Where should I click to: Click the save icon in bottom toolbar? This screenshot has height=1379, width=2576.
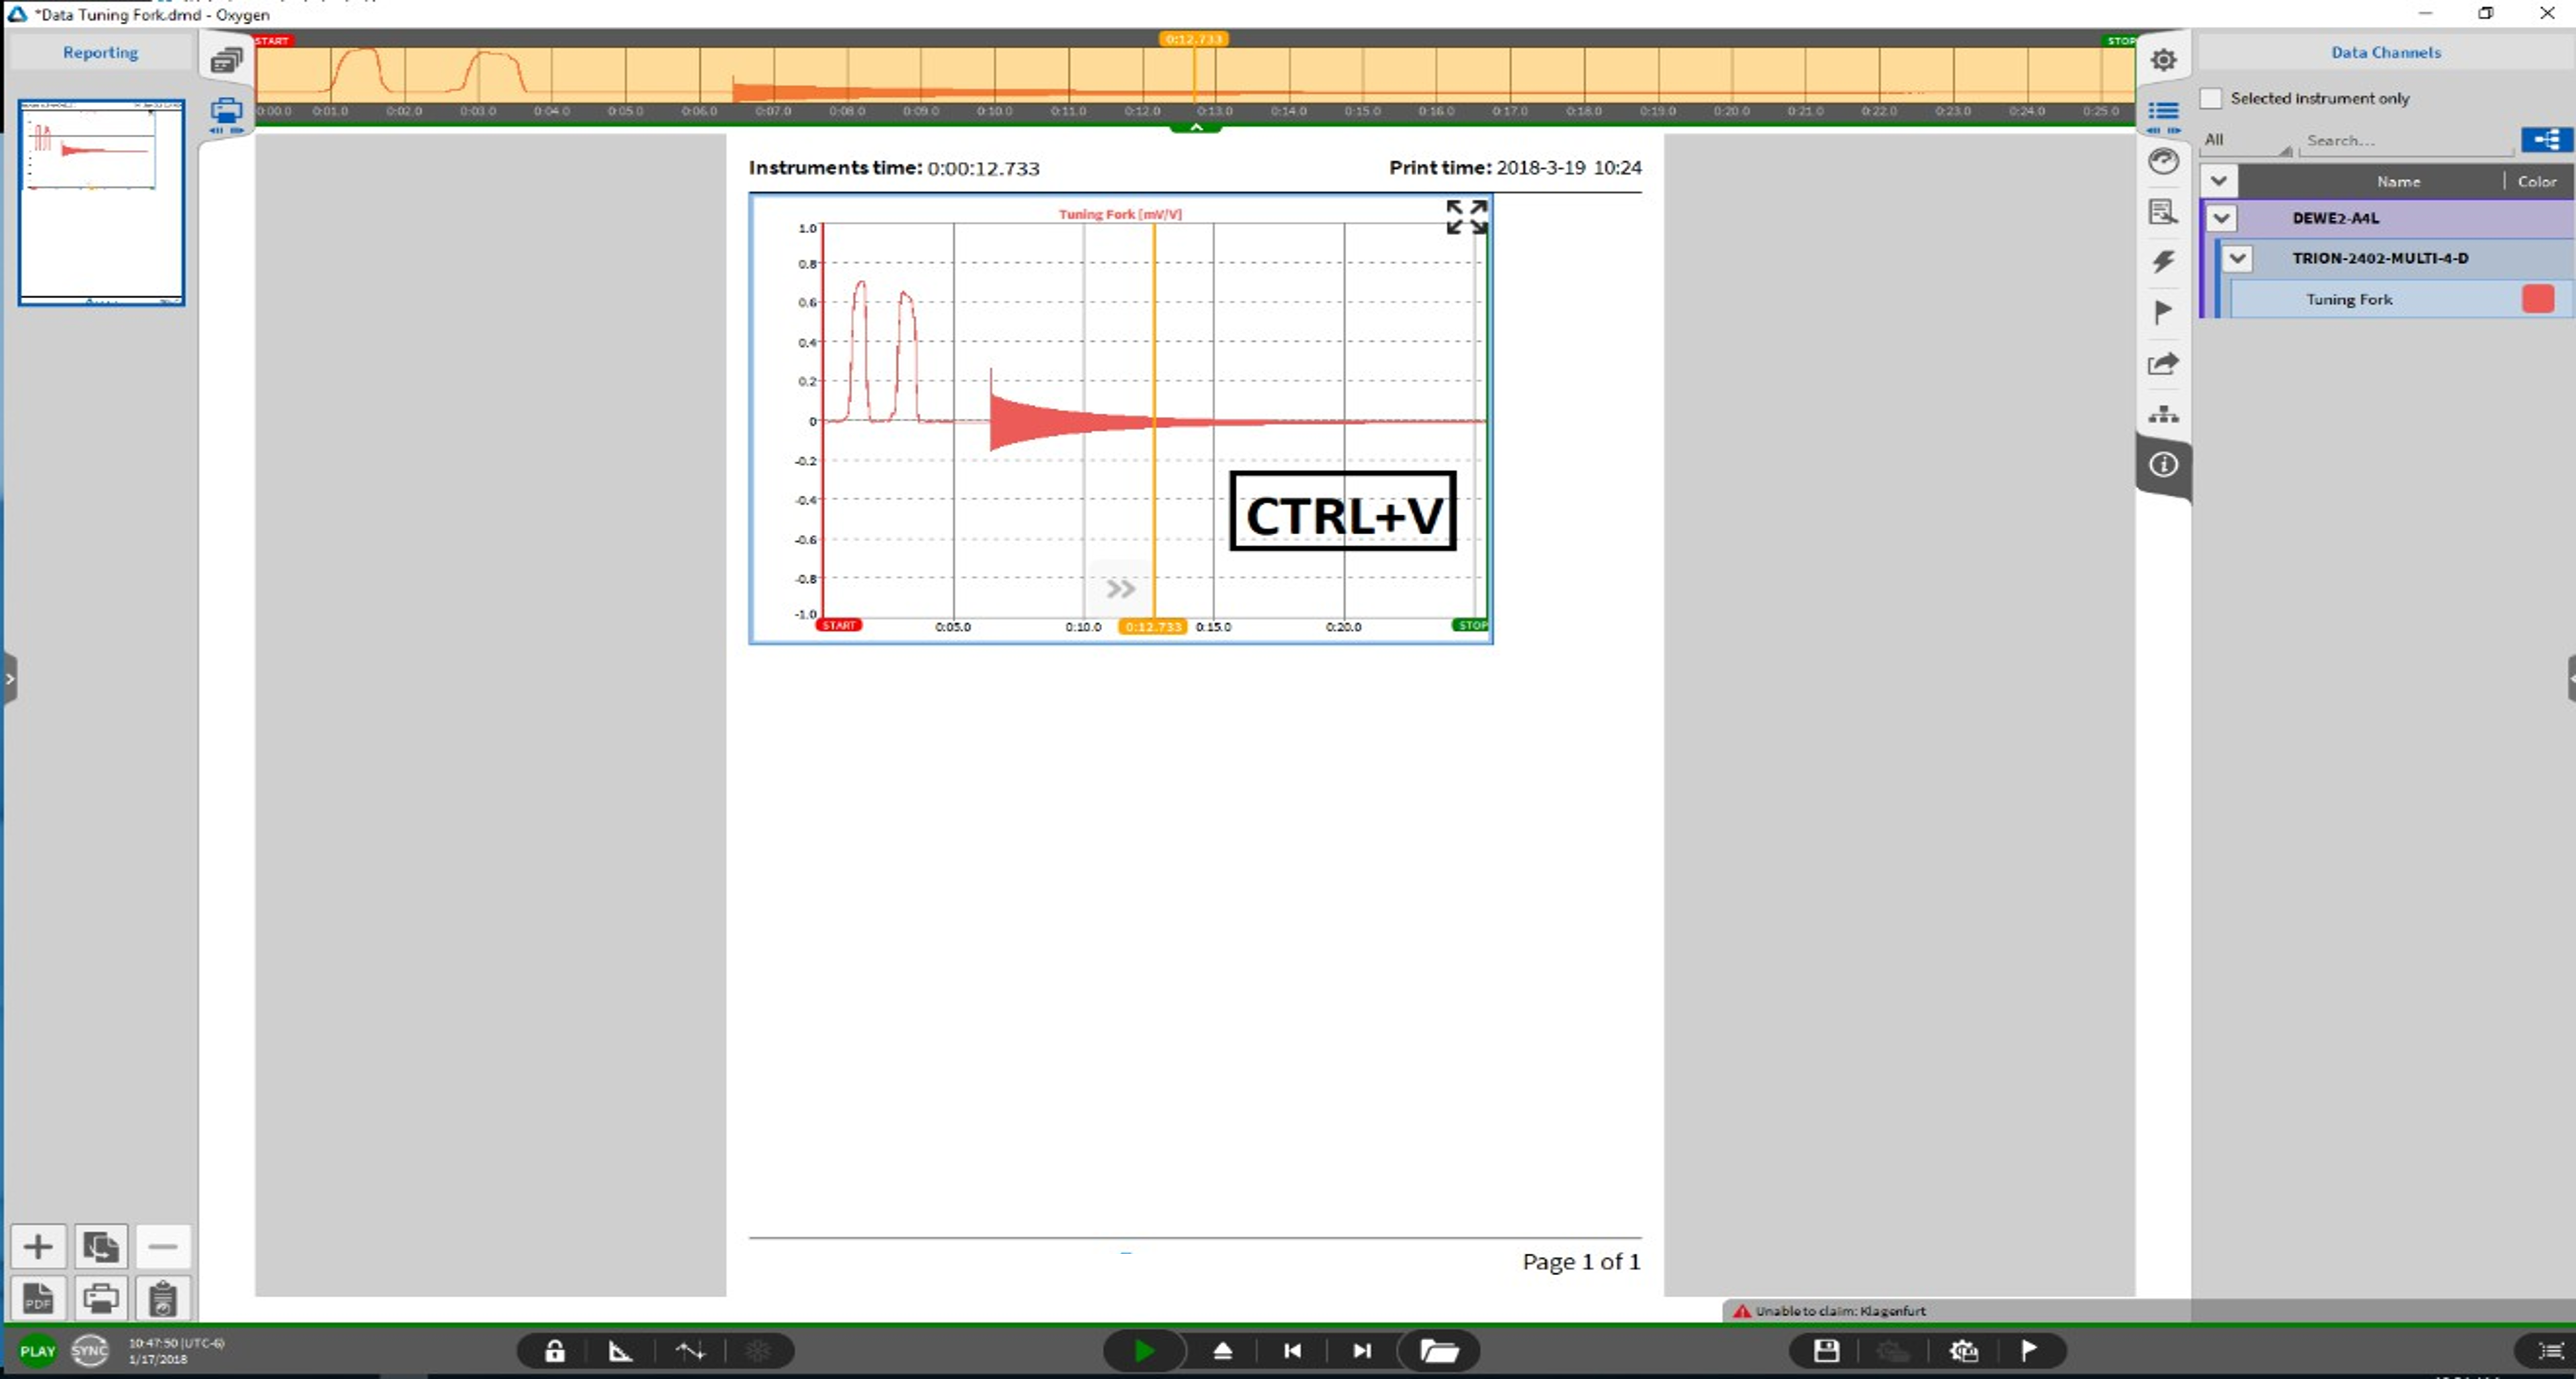click(x=1826, y=1351)
